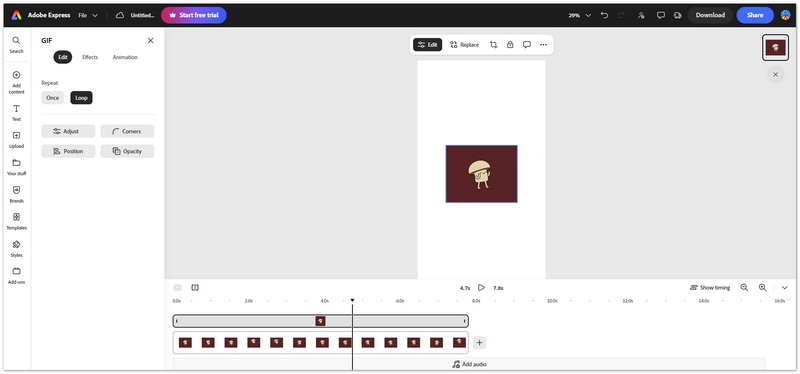This screenshot has height=374, width=800.
Task: Open Your stuff folder in the sidebar
Action: 16,167
